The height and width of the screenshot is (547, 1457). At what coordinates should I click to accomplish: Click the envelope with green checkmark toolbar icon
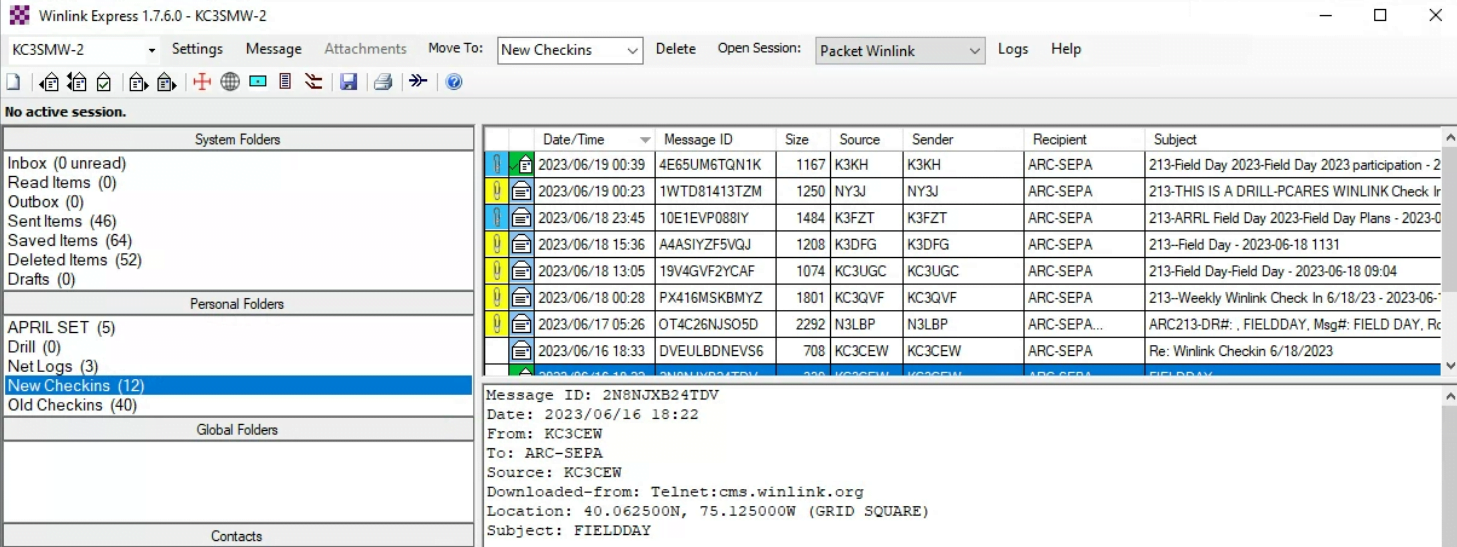pyautogui.click(x=104, y=82)
